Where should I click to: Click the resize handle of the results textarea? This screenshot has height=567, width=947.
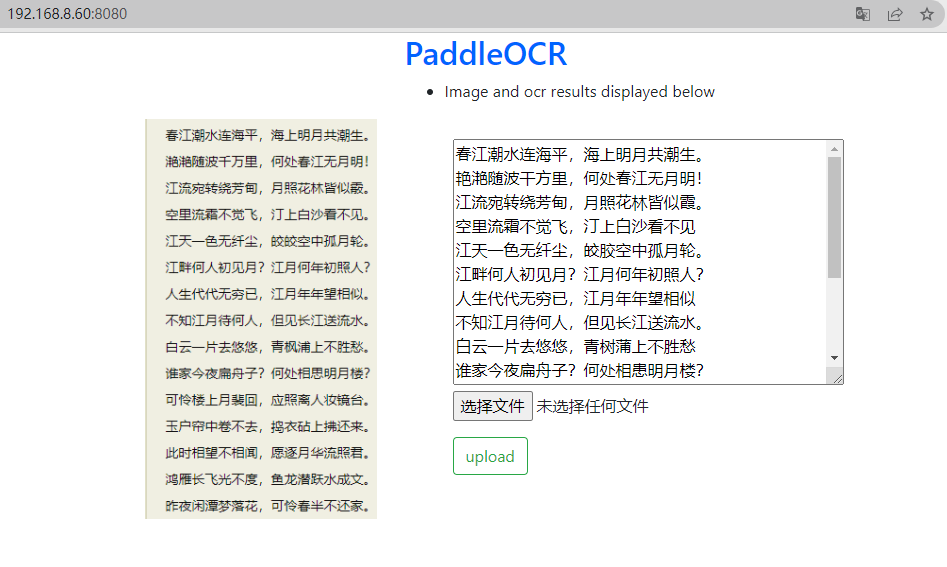coord(837,378)
